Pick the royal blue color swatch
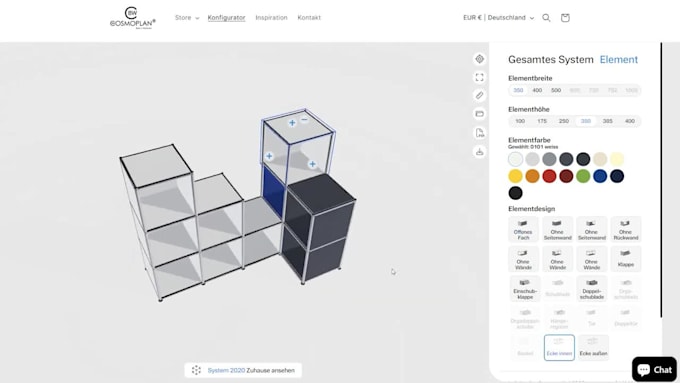The height and width of the screenshot is (383, 680). pyautogui.click(x=600, y=176)
